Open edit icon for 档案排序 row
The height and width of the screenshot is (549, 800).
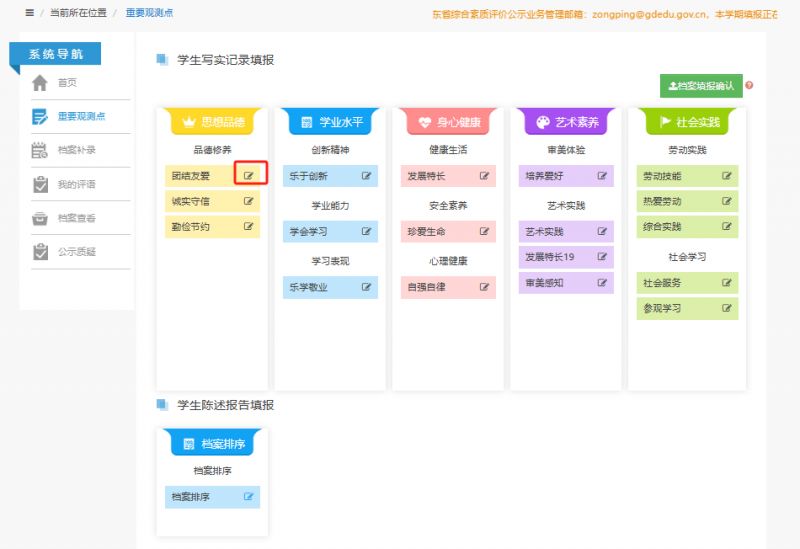point(248,496)
